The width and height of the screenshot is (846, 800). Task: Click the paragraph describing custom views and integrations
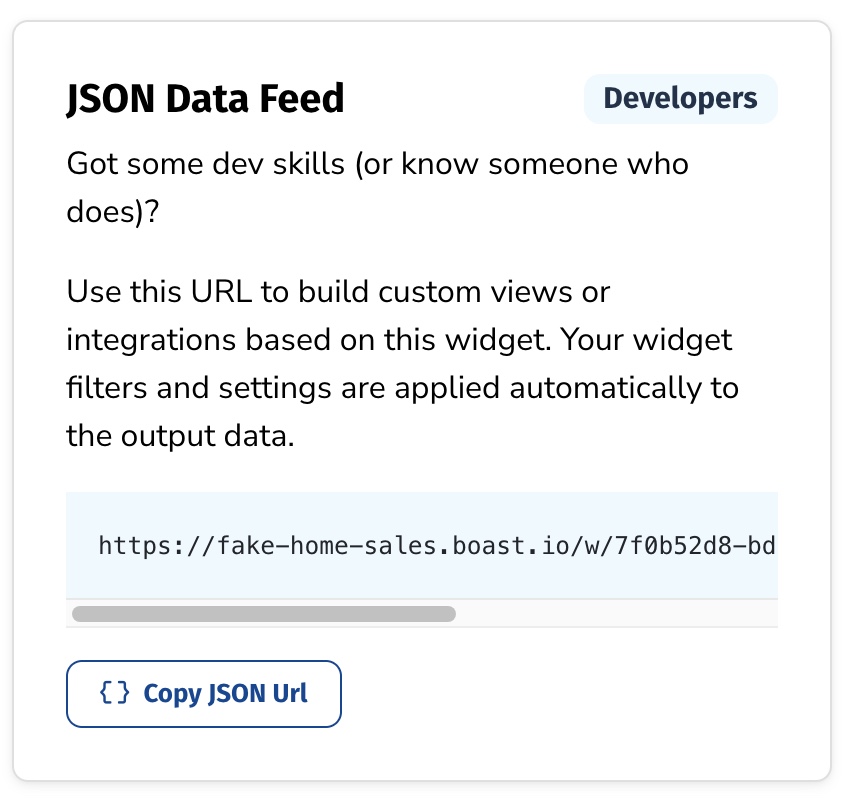point(400,363)
